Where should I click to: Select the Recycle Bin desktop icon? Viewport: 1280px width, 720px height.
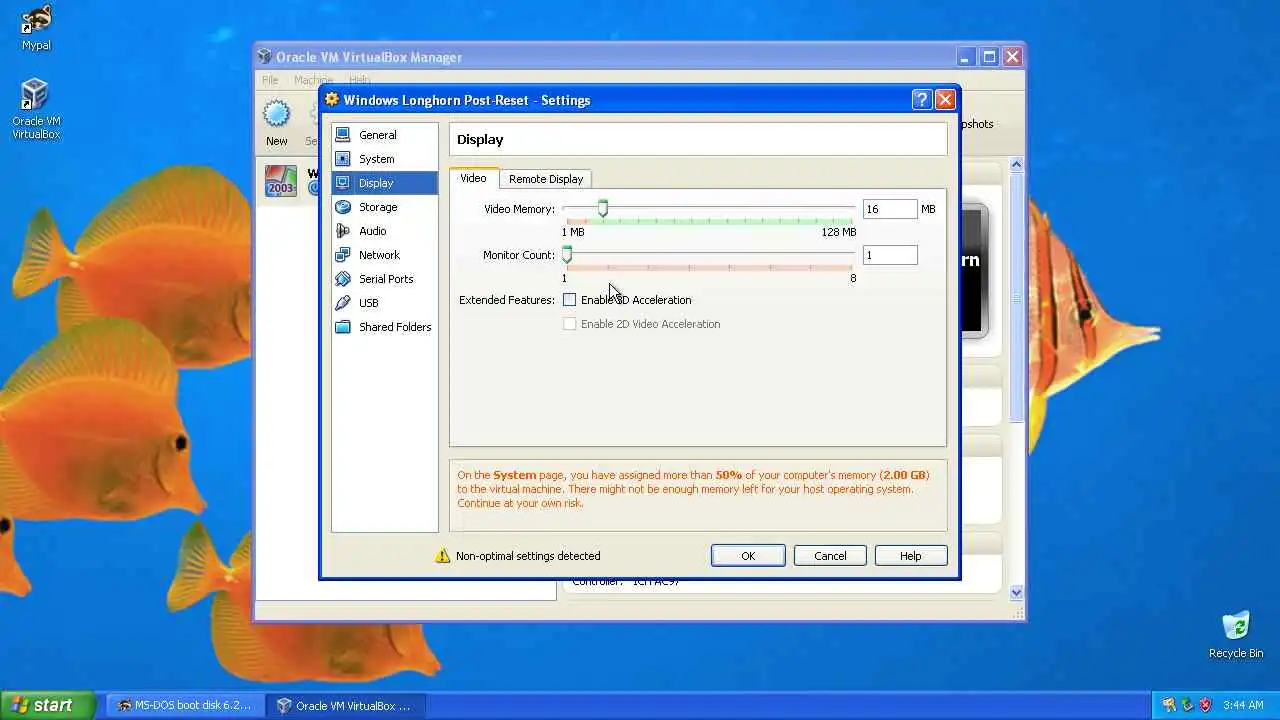pos(1236,635)
